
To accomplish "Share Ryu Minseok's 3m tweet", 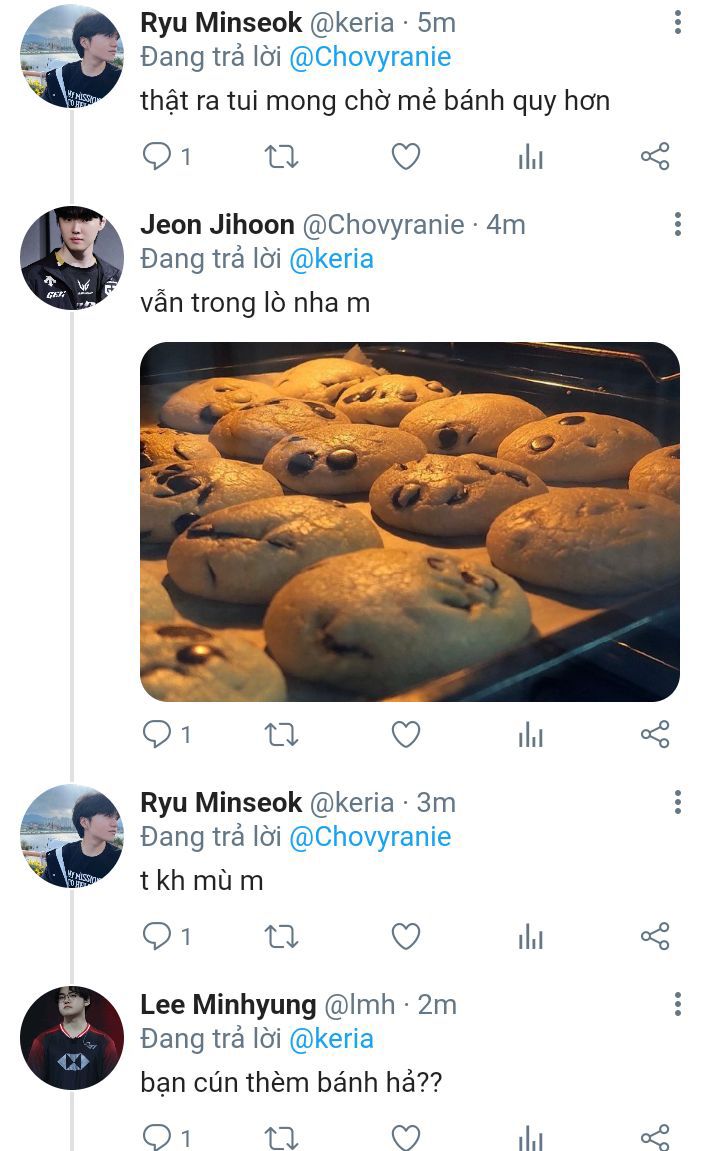I will pyautogui.click(x=654, y=936).
